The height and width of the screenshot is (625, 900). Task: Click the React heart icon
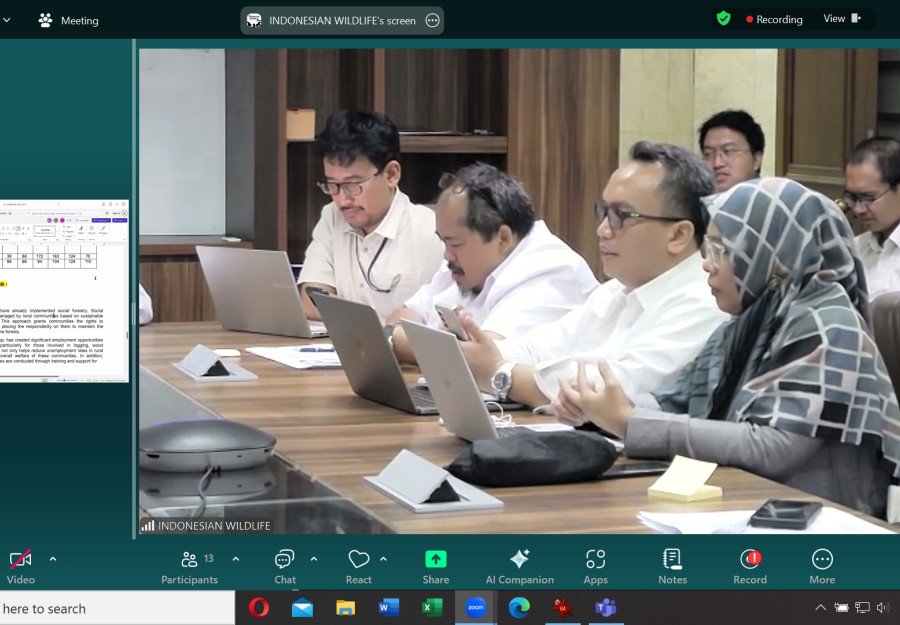[358, 560]
